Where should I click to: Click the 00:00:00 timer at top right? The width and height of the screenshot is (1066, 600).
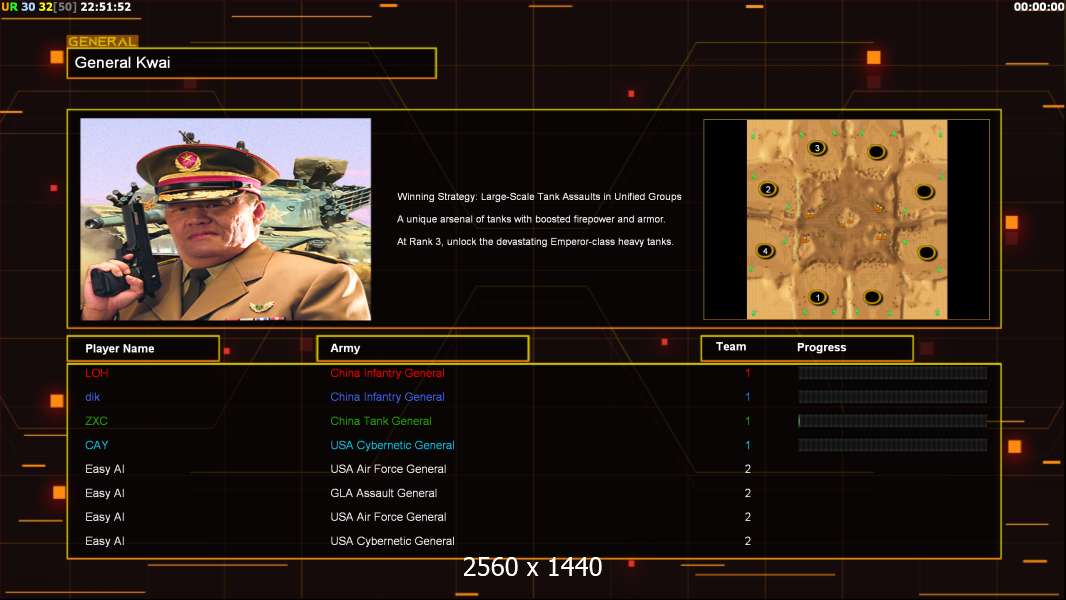[x=1038, y=7]
